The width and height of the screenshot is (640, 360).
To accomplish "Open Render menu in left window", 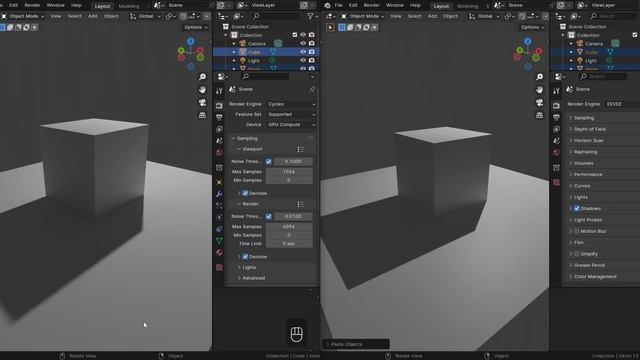I will (32, 5).
